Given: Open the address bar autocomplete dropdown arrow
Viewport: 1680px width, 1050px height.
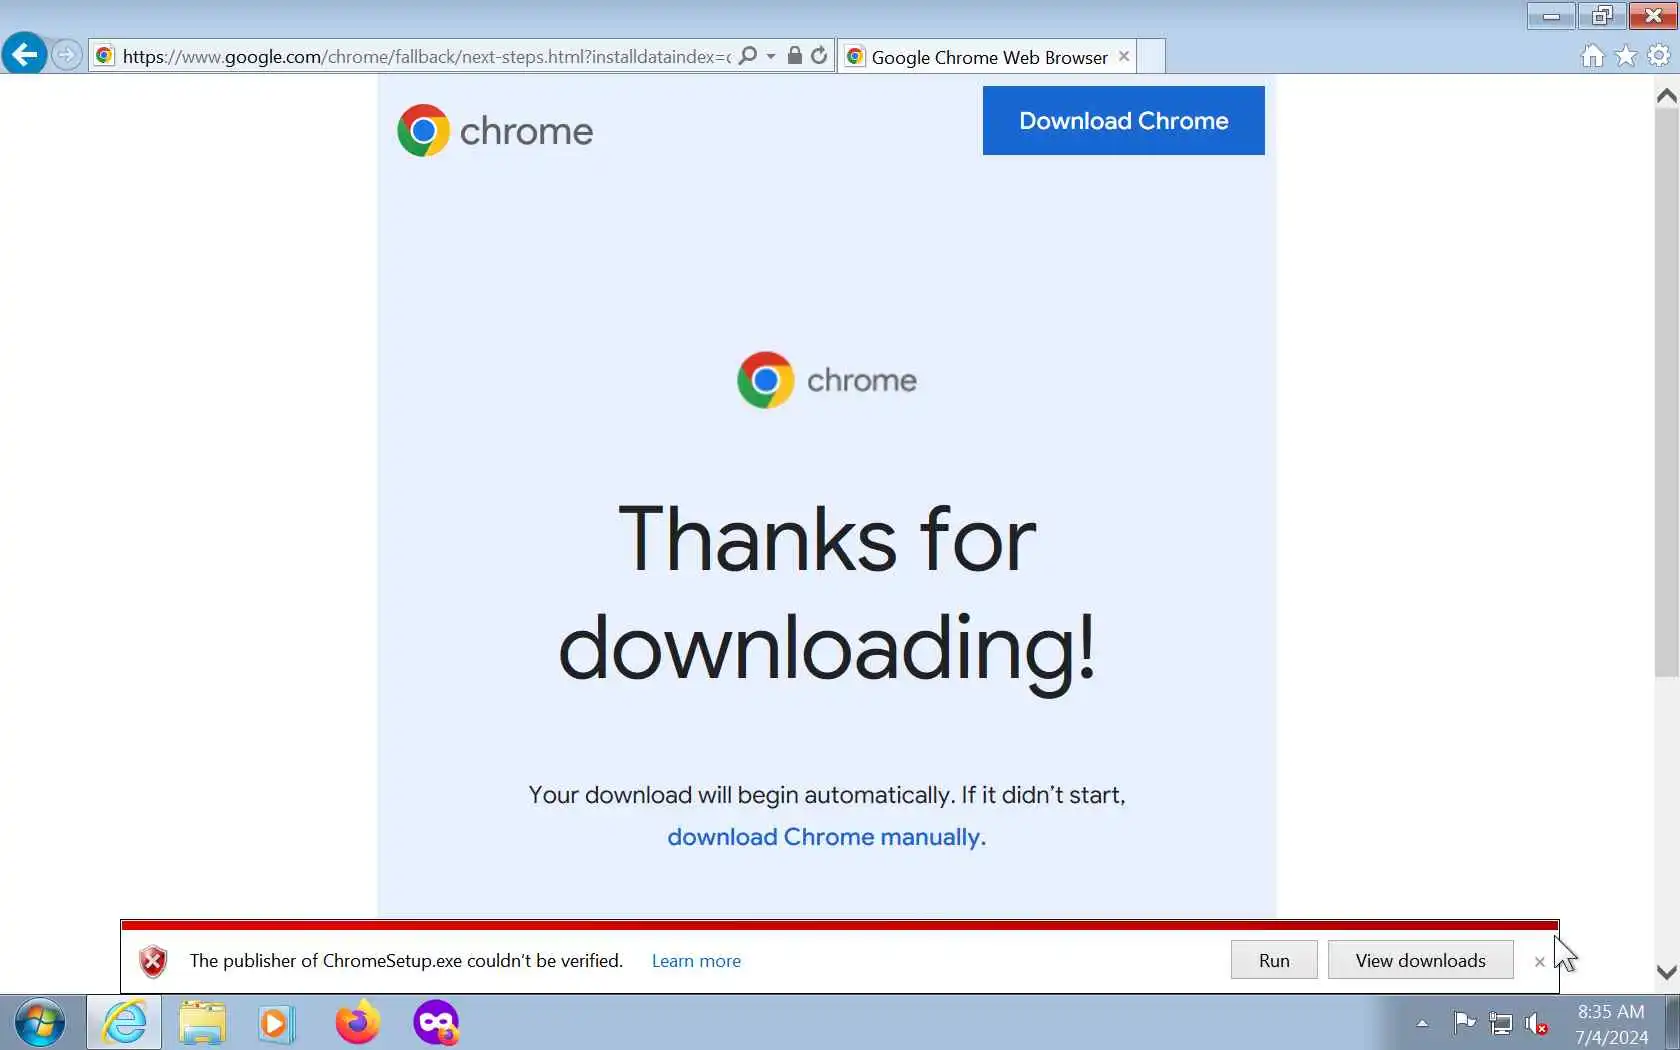Looking at the screenshot, I should point(771,56).
